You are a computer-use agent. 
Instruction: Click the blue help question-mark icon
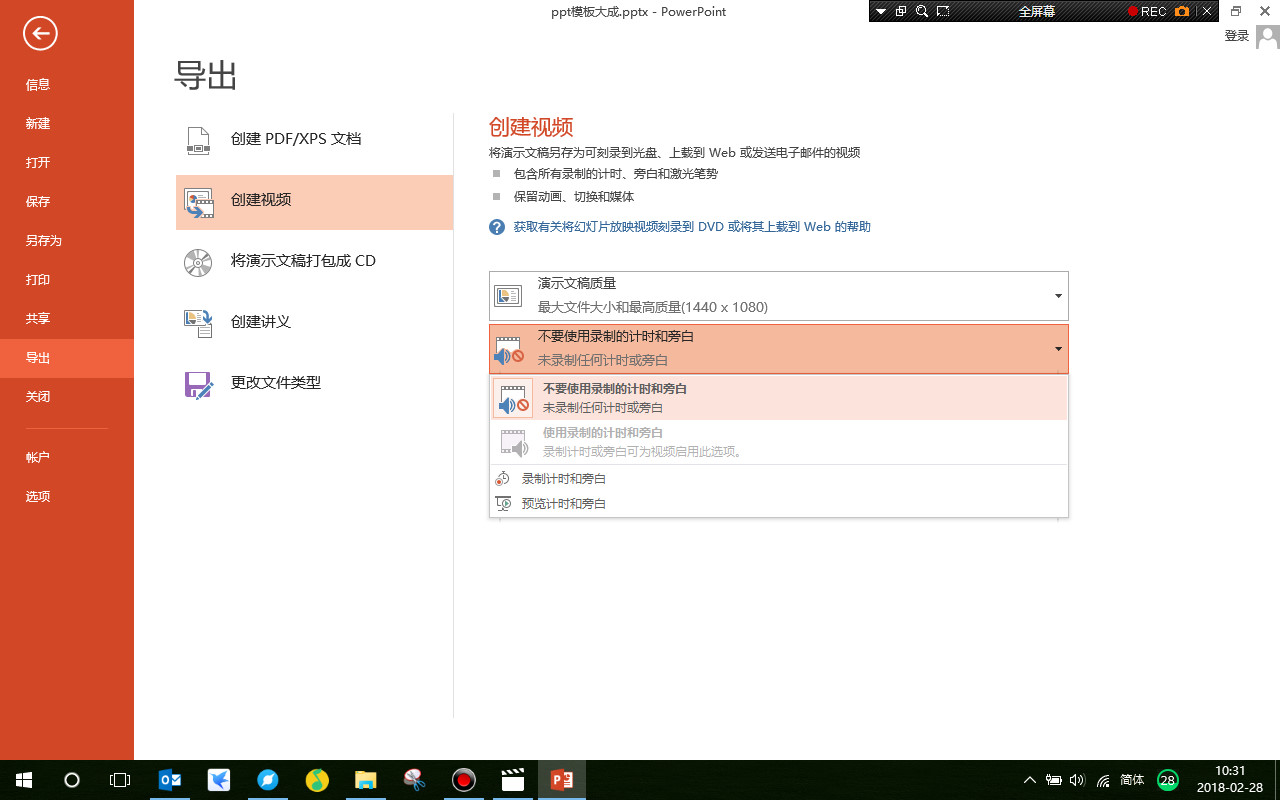click(x=495, y=227)
